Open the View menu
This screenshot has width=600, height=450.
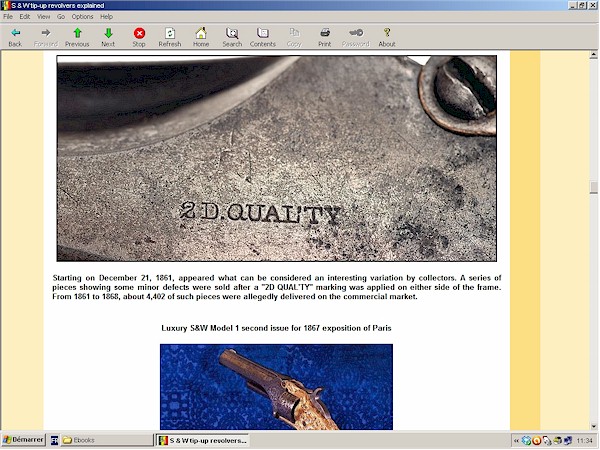tap(43, 16)
